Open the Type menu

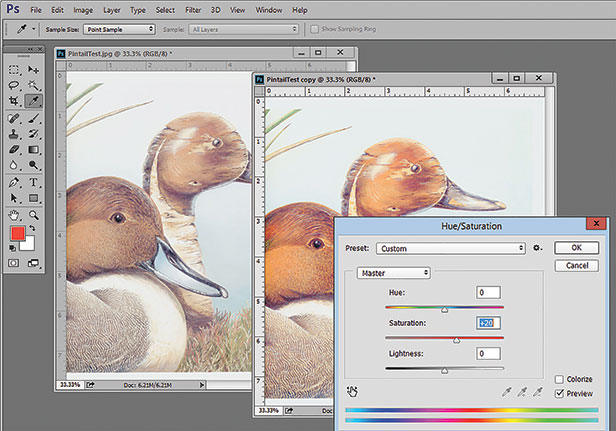pos(138,10)
